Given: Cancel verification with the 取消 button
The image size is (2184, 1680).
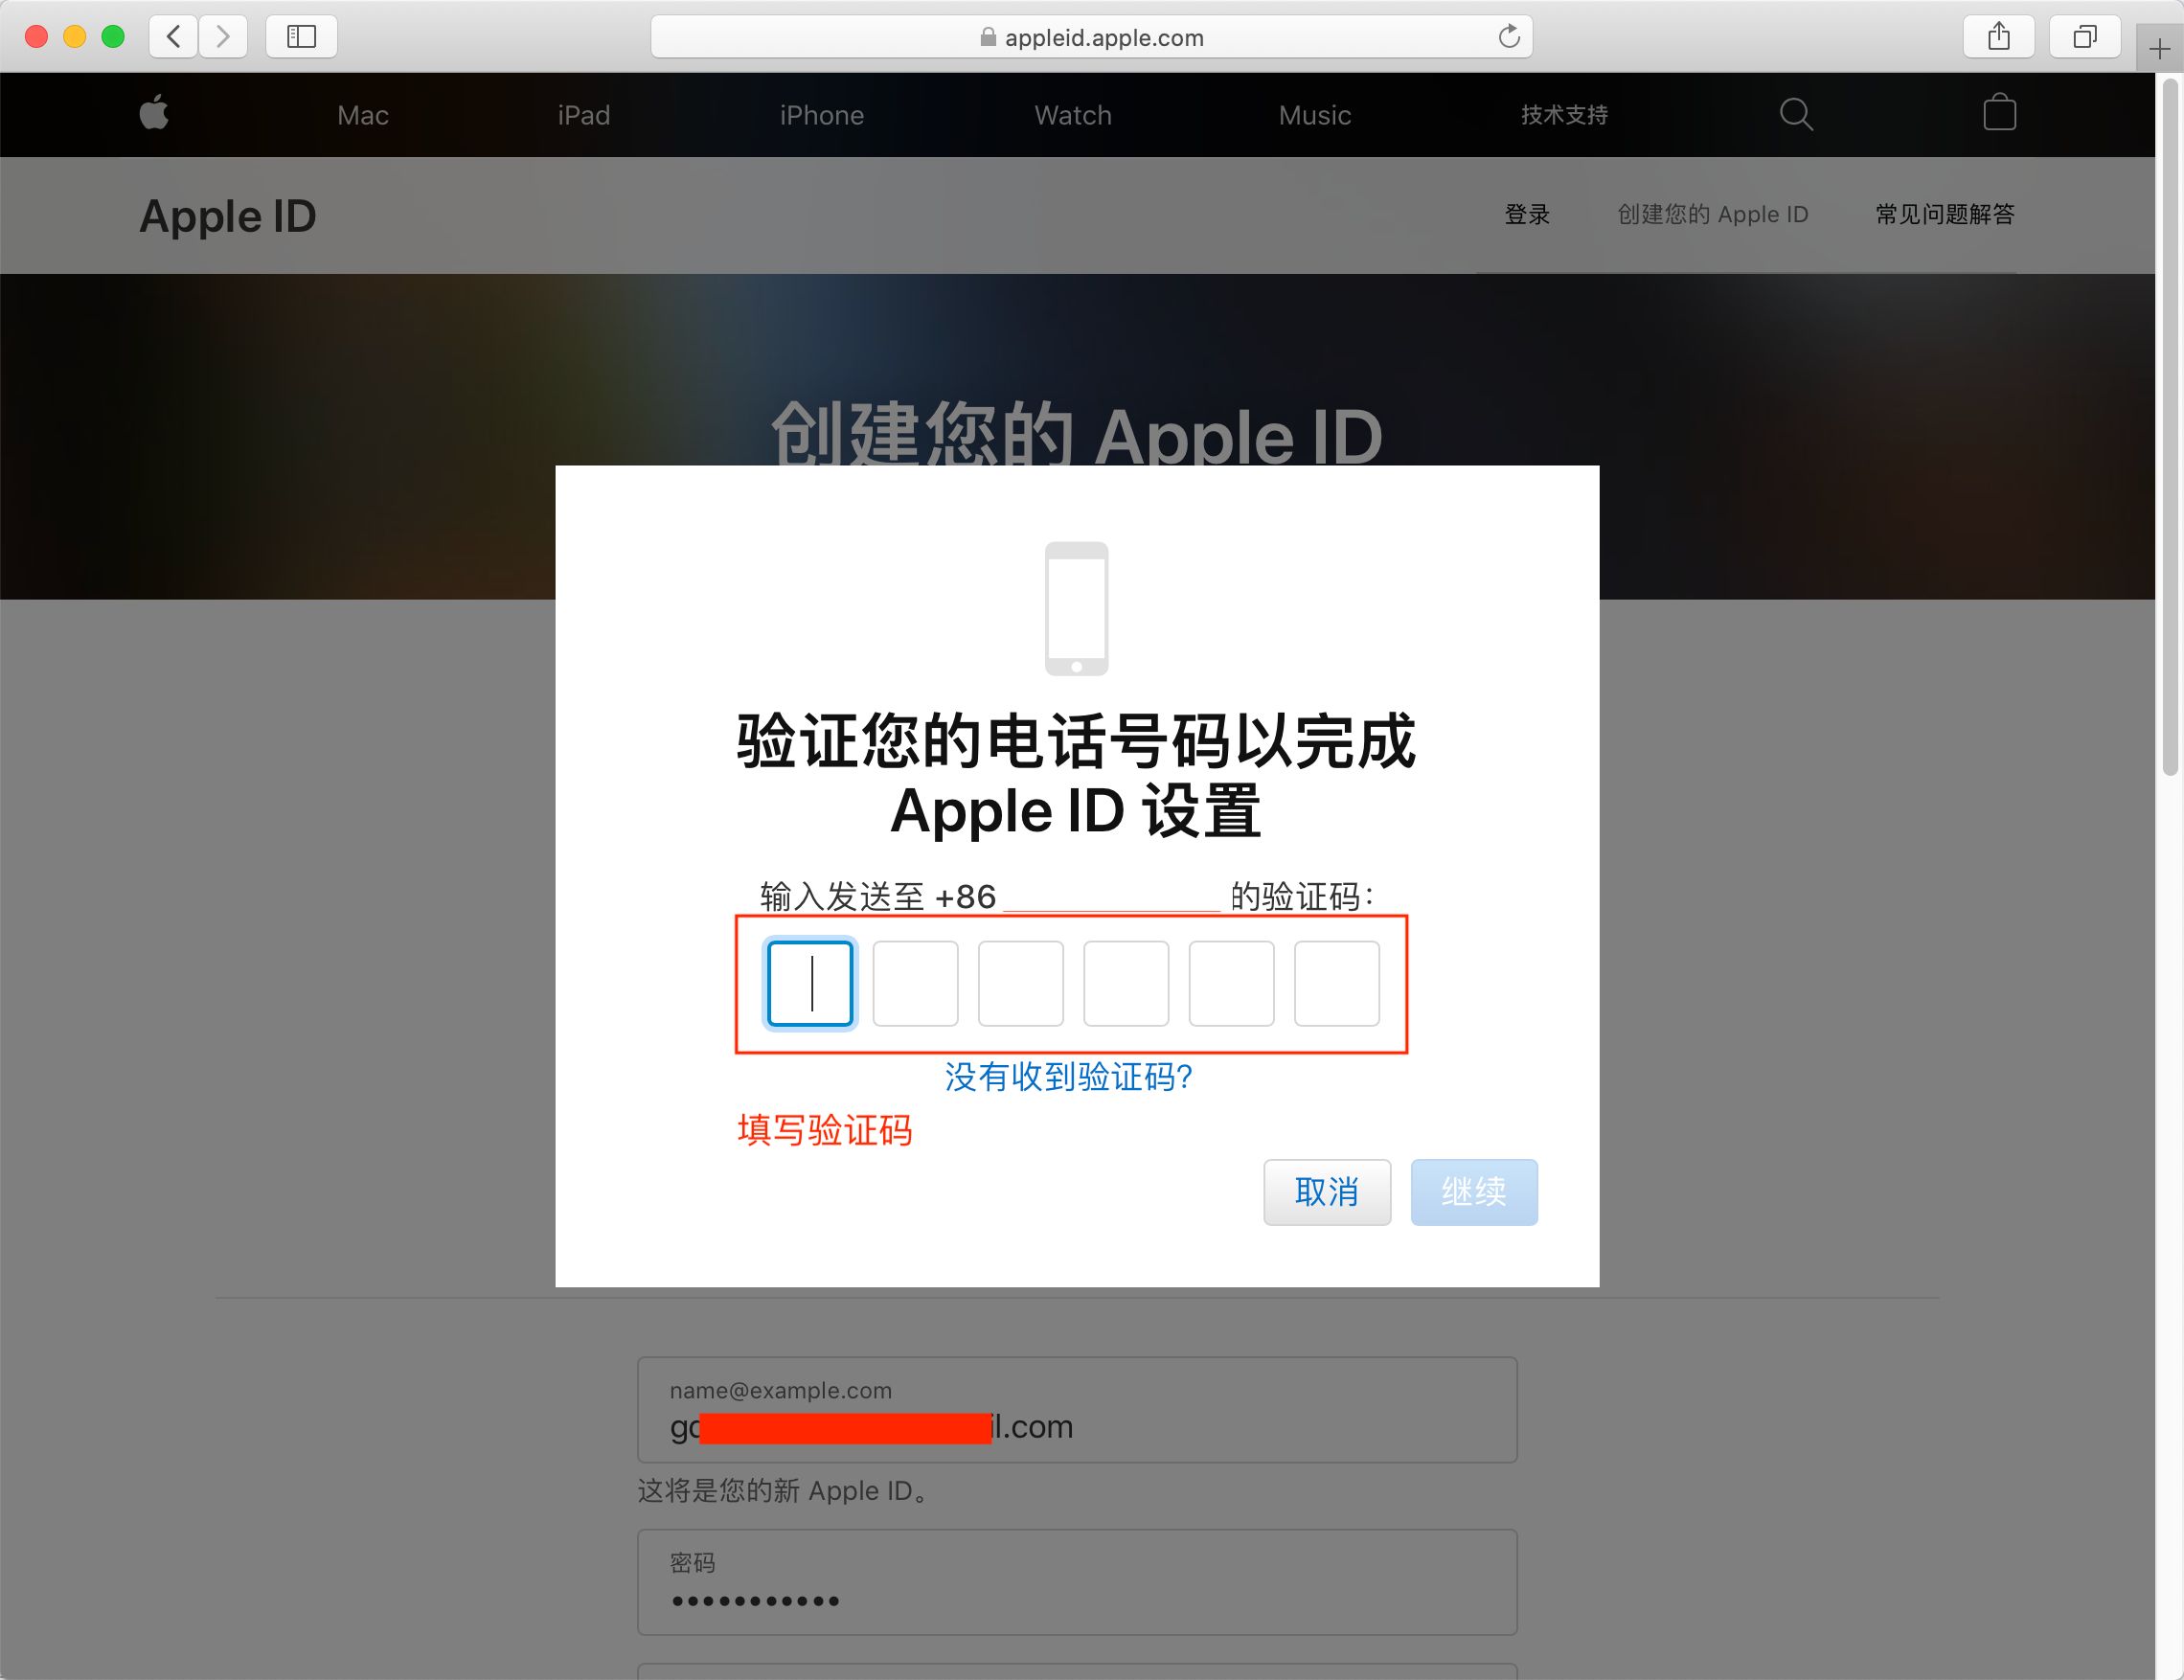Looking at the screenshot, I should click(x=1327, y=1192).
